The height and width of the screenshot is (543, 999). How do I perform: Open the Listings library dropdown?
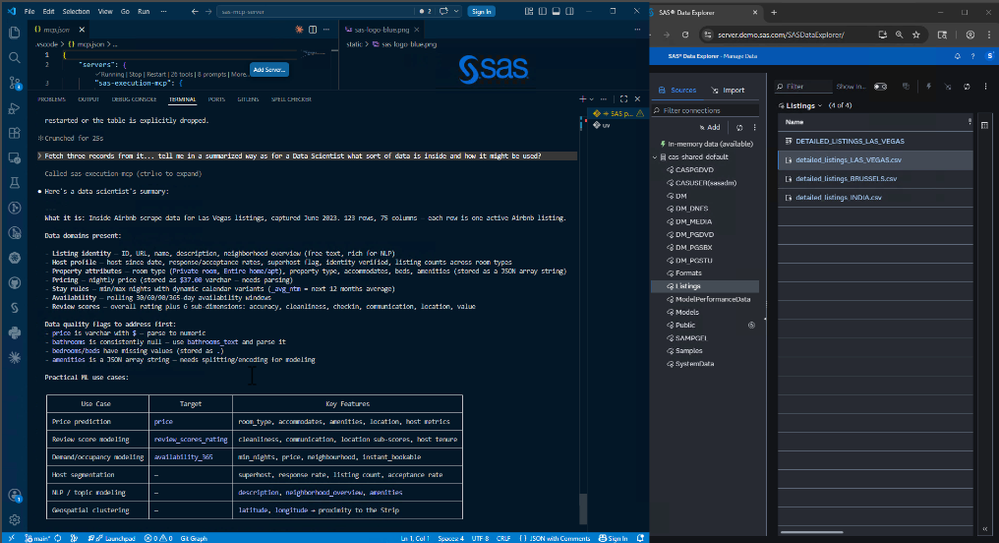coord(801,106)
